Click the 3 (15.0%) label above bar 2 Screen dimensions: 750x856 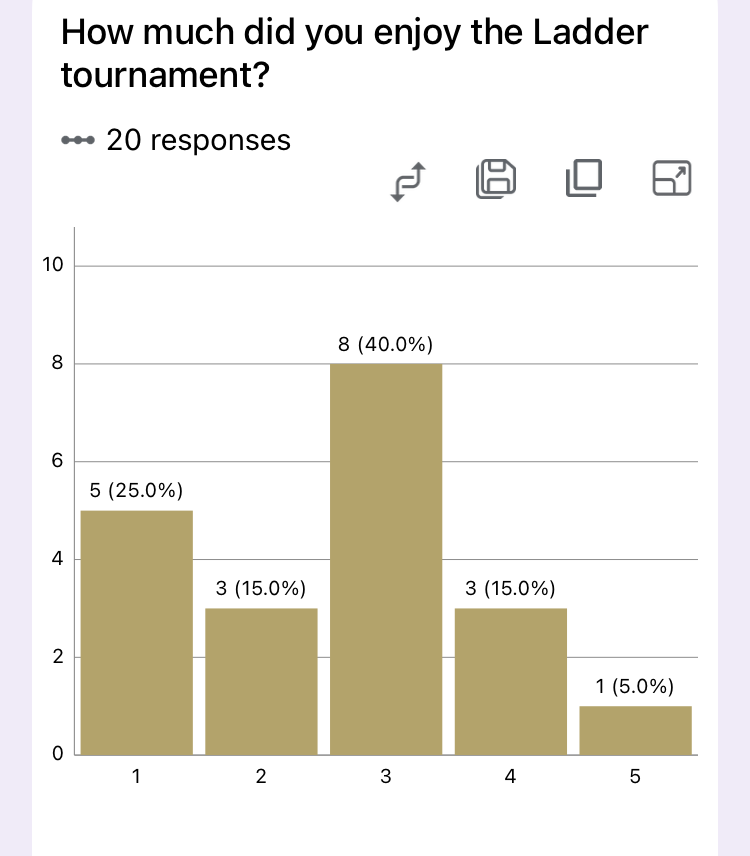click(x=260, y=588)
